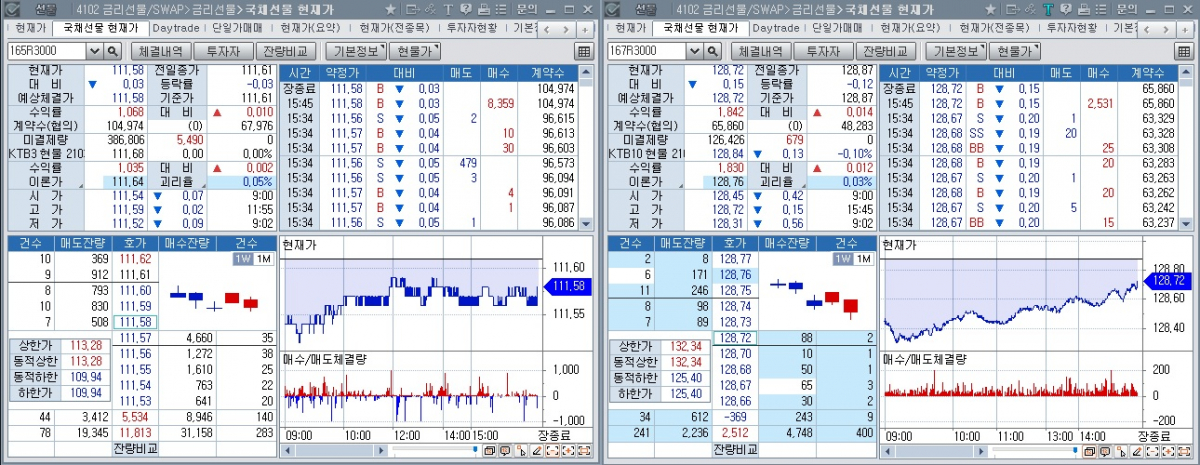Viewport: 1200px width, 465px height.
Task: Click the search magnifier next to 165R3000
Action: (x=112, y=50)
